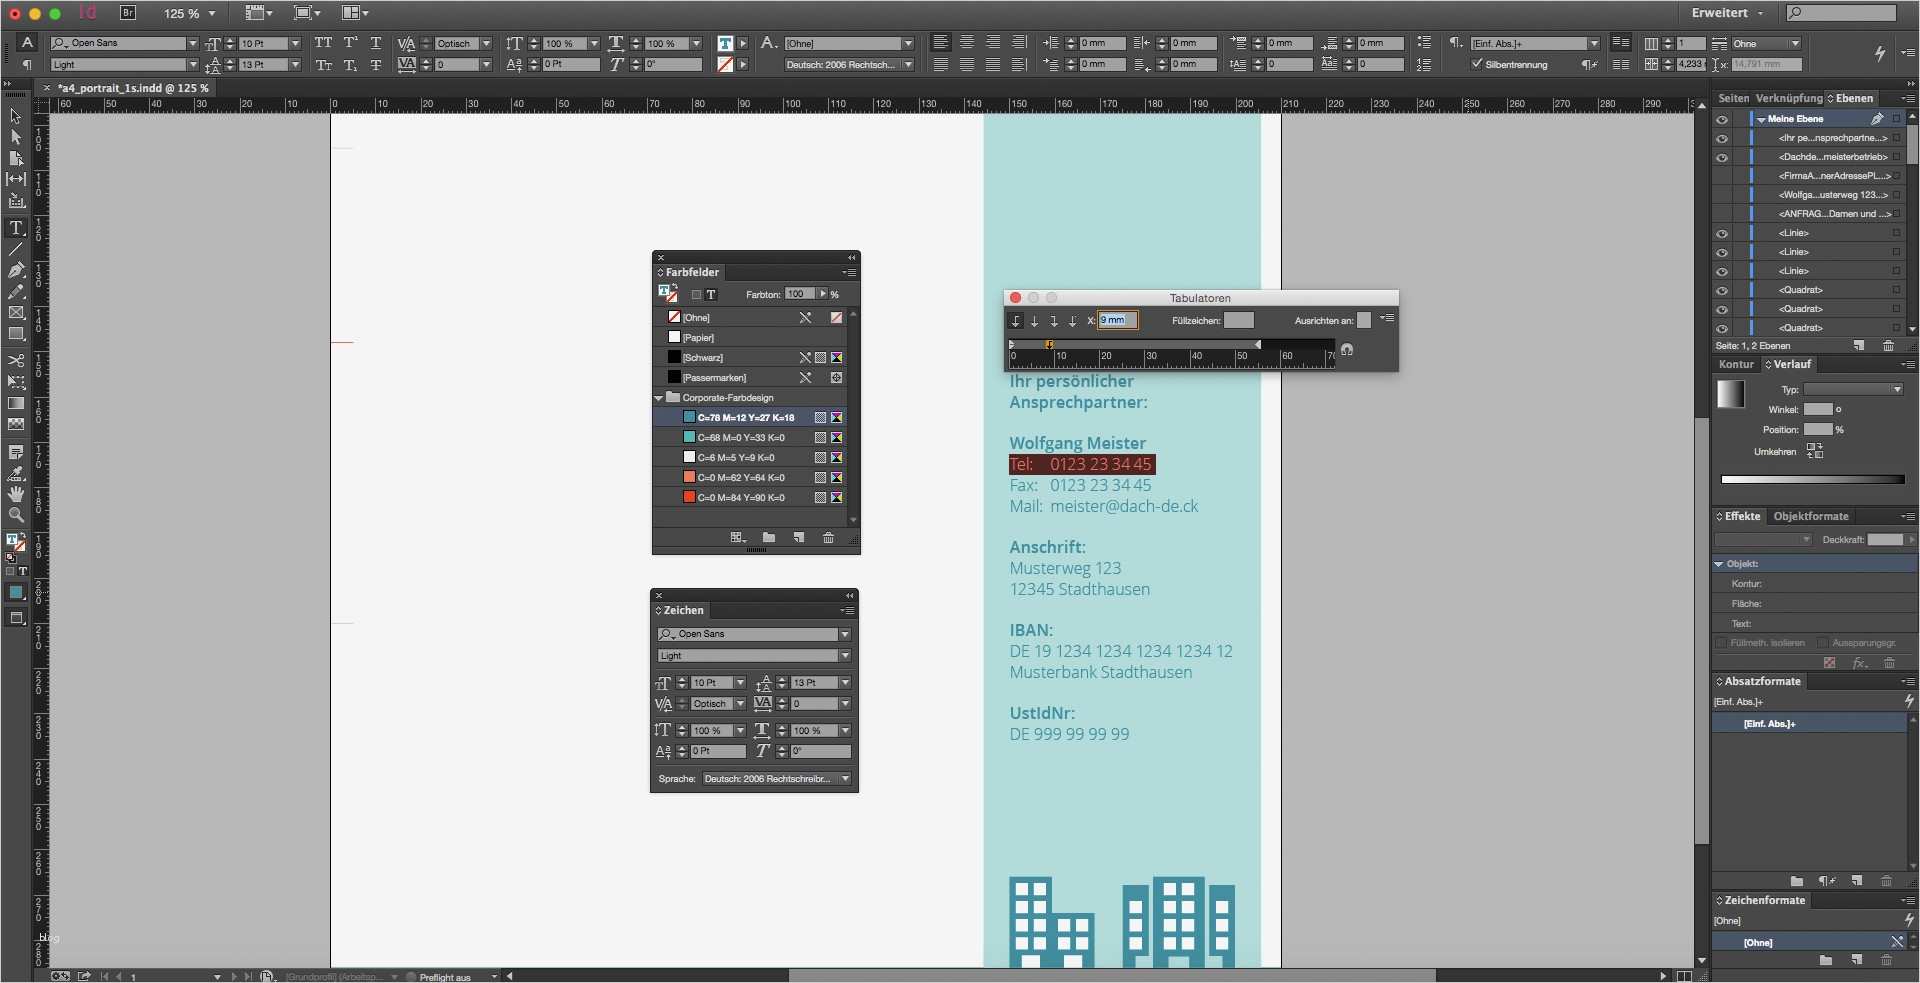
Task: Select the Zoom tool
Action: pyautogui.click(x=16, y=516)
